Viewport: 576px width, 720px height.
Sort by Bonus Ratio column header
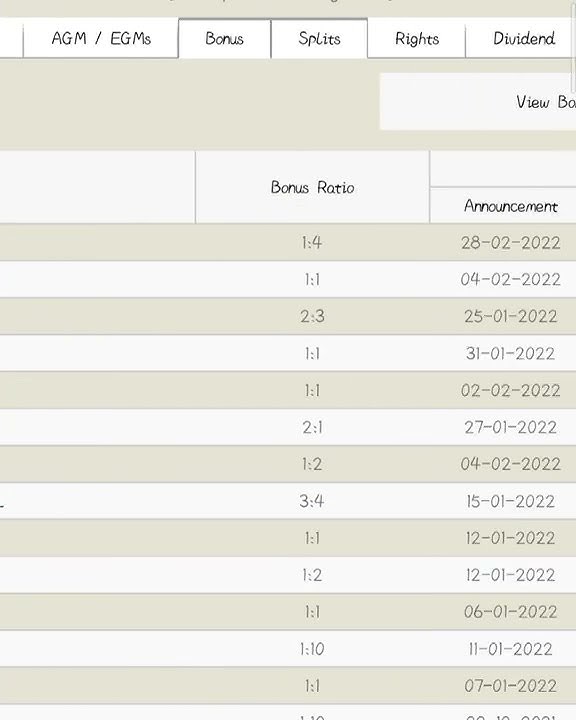(x=312, y=187)
